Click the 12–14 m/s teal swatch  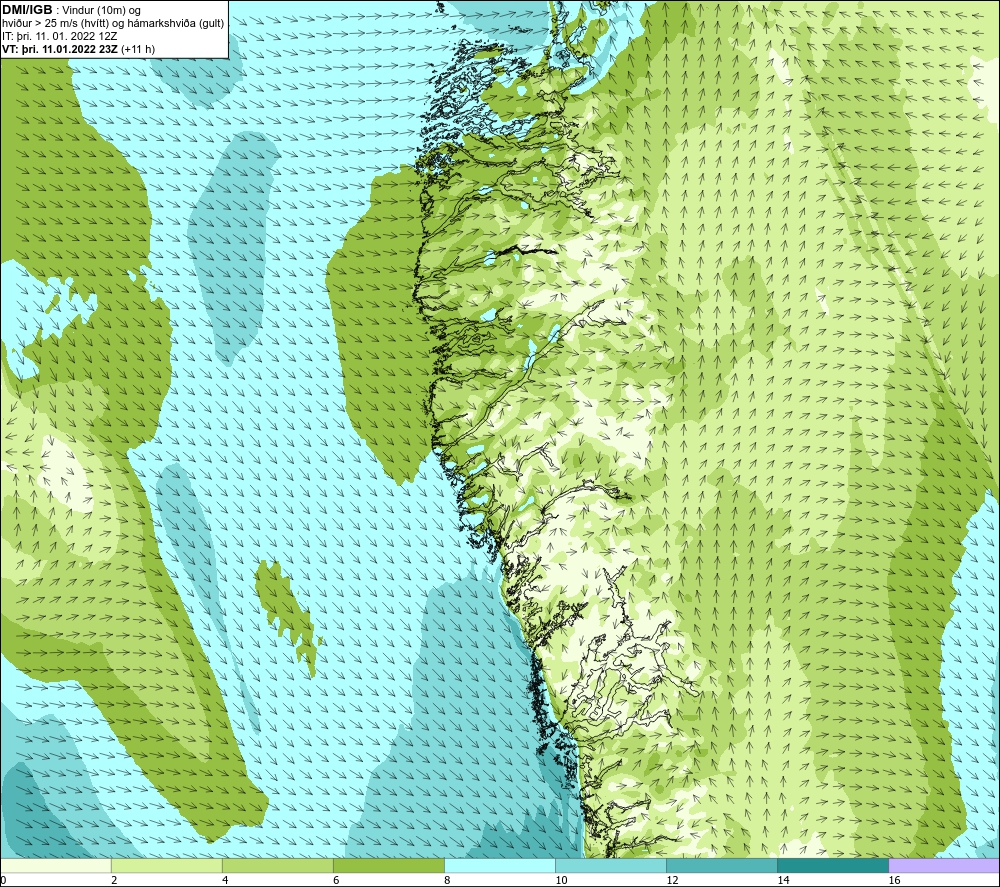[722, 866]
